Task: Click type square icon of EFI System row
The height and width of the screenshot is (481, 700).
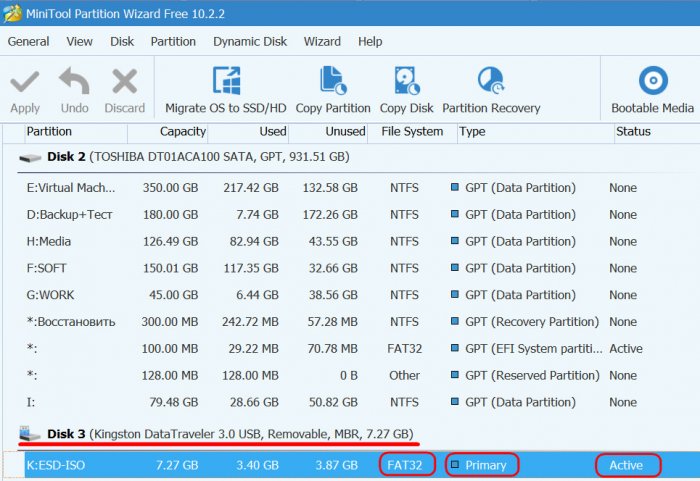Action: pos(454,348)
